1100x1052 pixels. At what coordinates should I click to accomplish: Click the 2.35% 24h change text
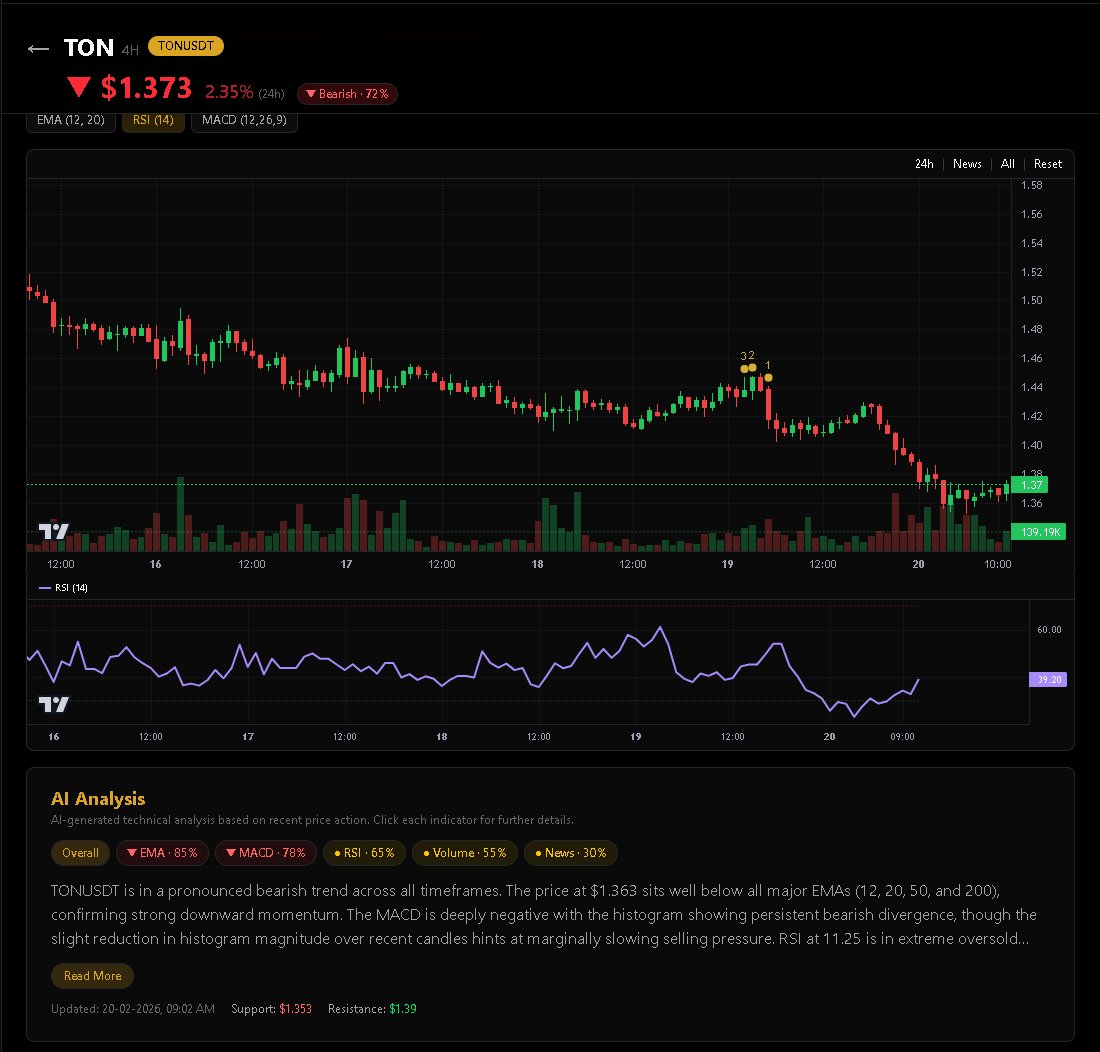click(x=229, y=92)
